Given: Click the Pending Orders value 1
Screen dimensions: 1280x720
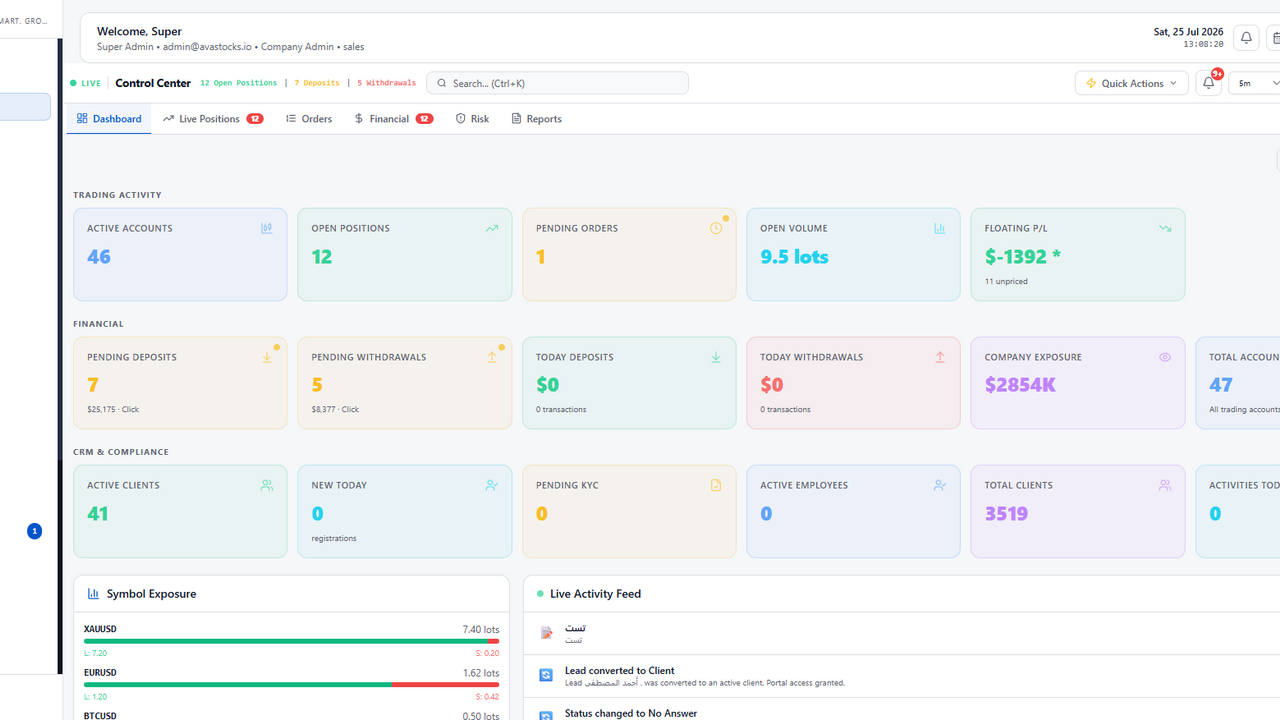Looking at the screenshot, I should tap(541, 257).
